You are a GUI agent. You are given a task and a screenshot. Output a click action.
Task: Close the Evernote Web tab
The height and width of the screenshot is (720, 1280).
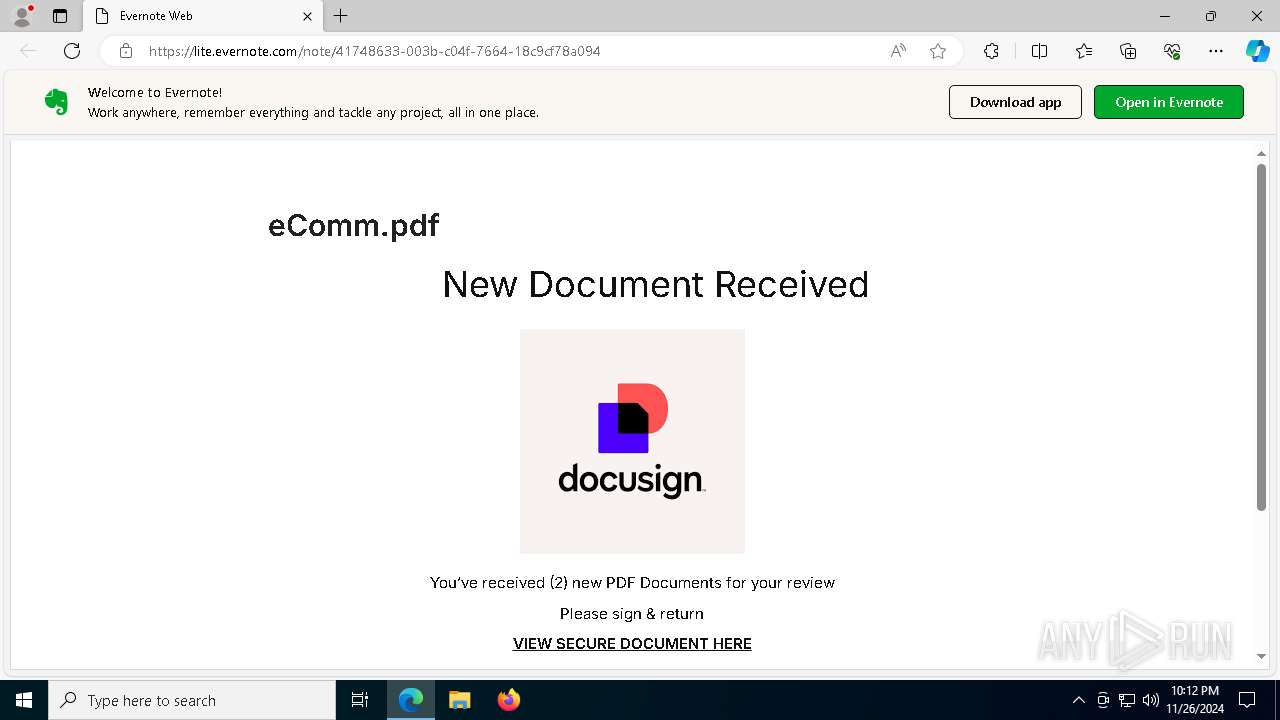click(x=307, y=16)
